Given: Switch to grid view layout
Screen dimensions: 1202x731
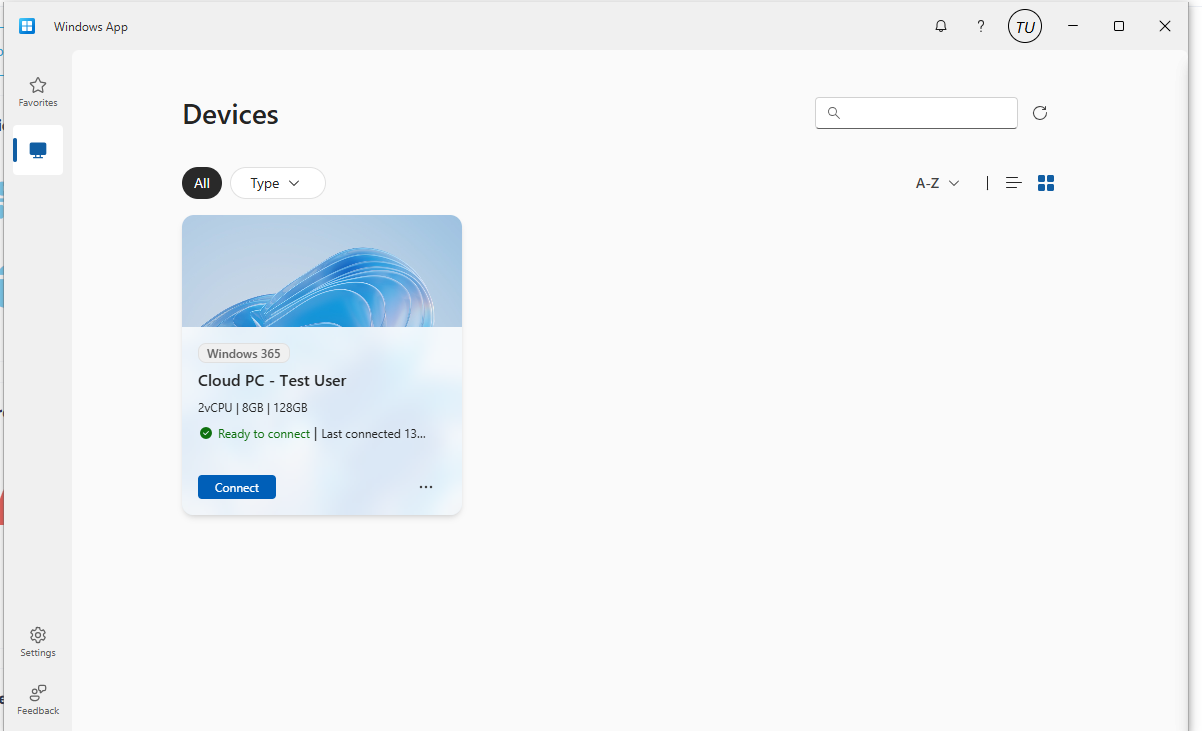Looking at the screenshot, I should tap(1046, 183).
